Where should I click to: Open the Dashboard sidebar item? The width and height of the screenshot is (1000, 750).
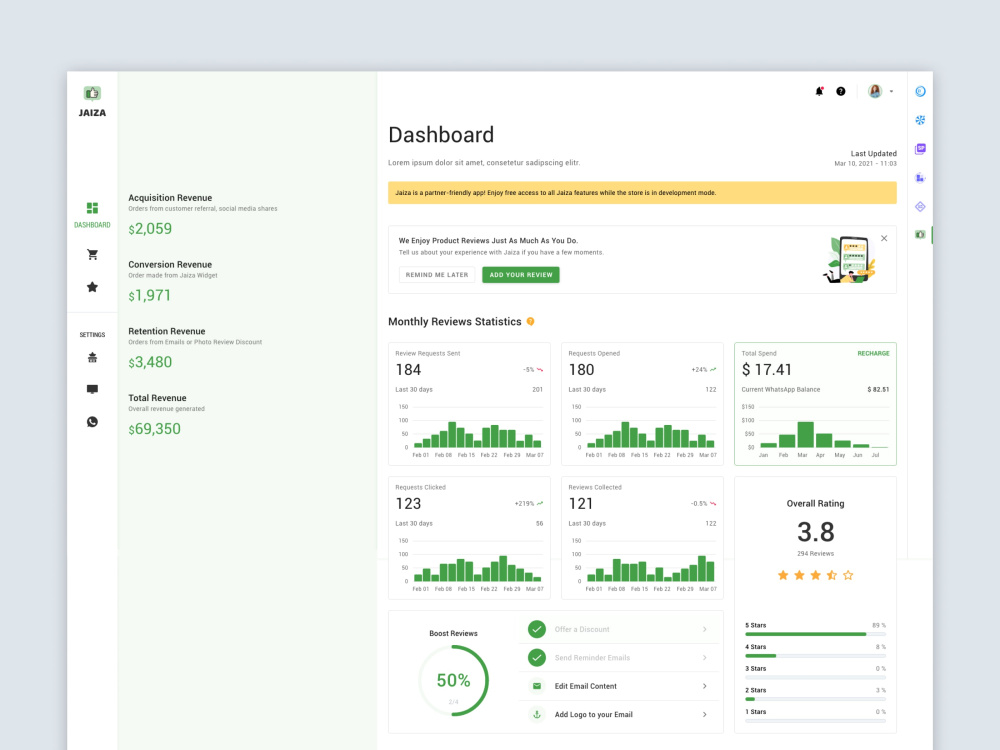[92, 215]
